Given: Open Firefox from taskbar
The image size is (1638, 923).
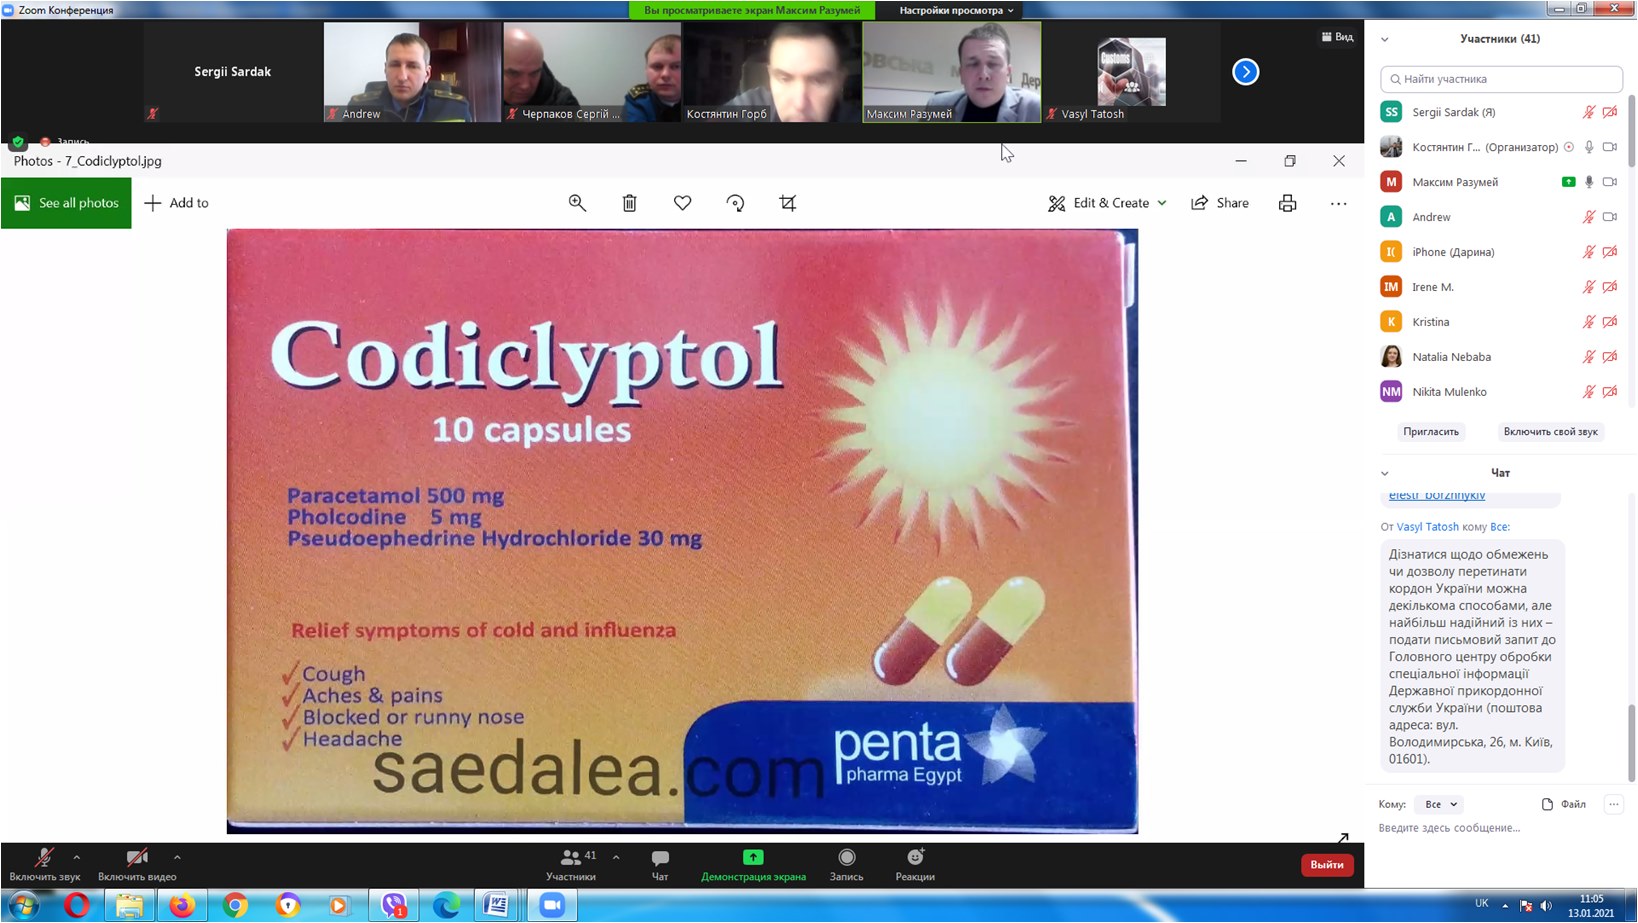Looking at the screenshot, I should 182,906.
